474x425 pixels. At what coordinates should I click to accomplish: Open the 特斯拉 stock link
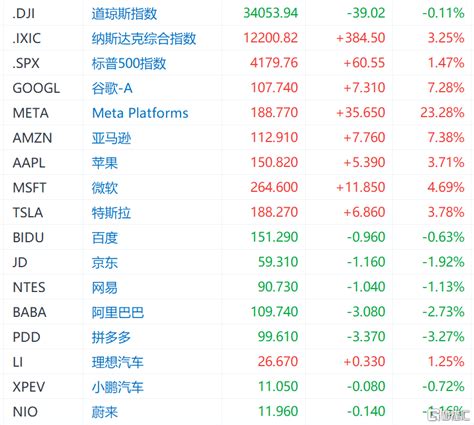point(111,213)
